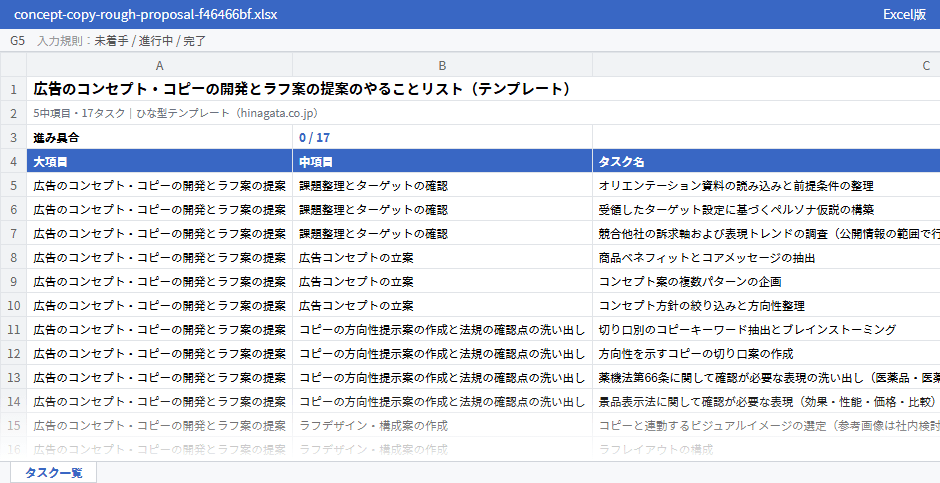Switch to the タスク一覧 sheet tab
940x483 pixels.
53,472
